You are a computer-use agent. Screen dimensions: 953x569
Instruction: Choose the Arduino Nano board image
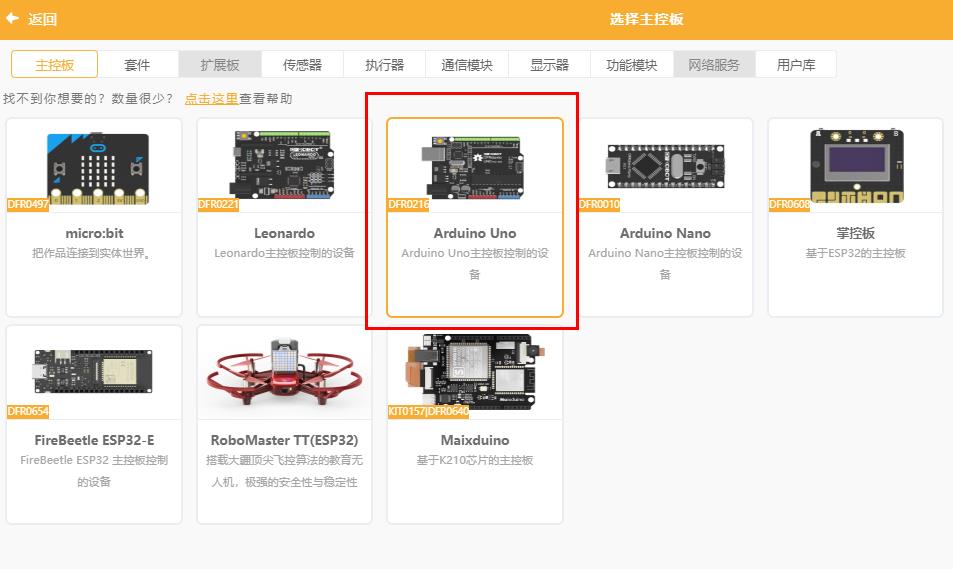(x=666, y=165)
